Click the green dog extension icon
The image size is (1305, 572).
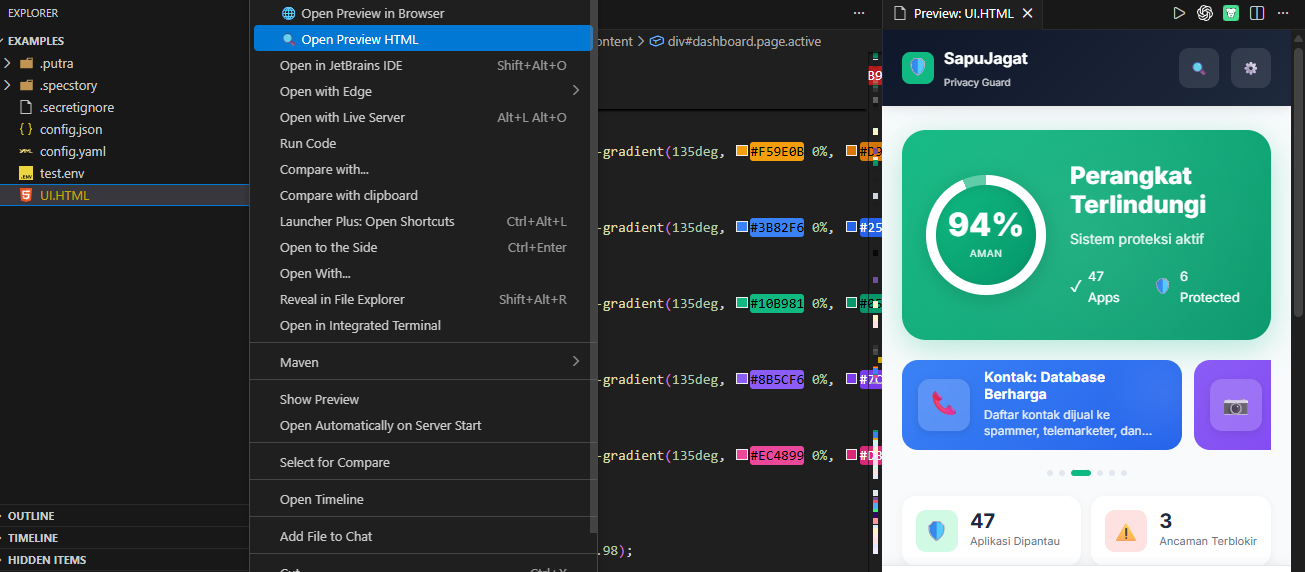click(x=1231, y=13)
